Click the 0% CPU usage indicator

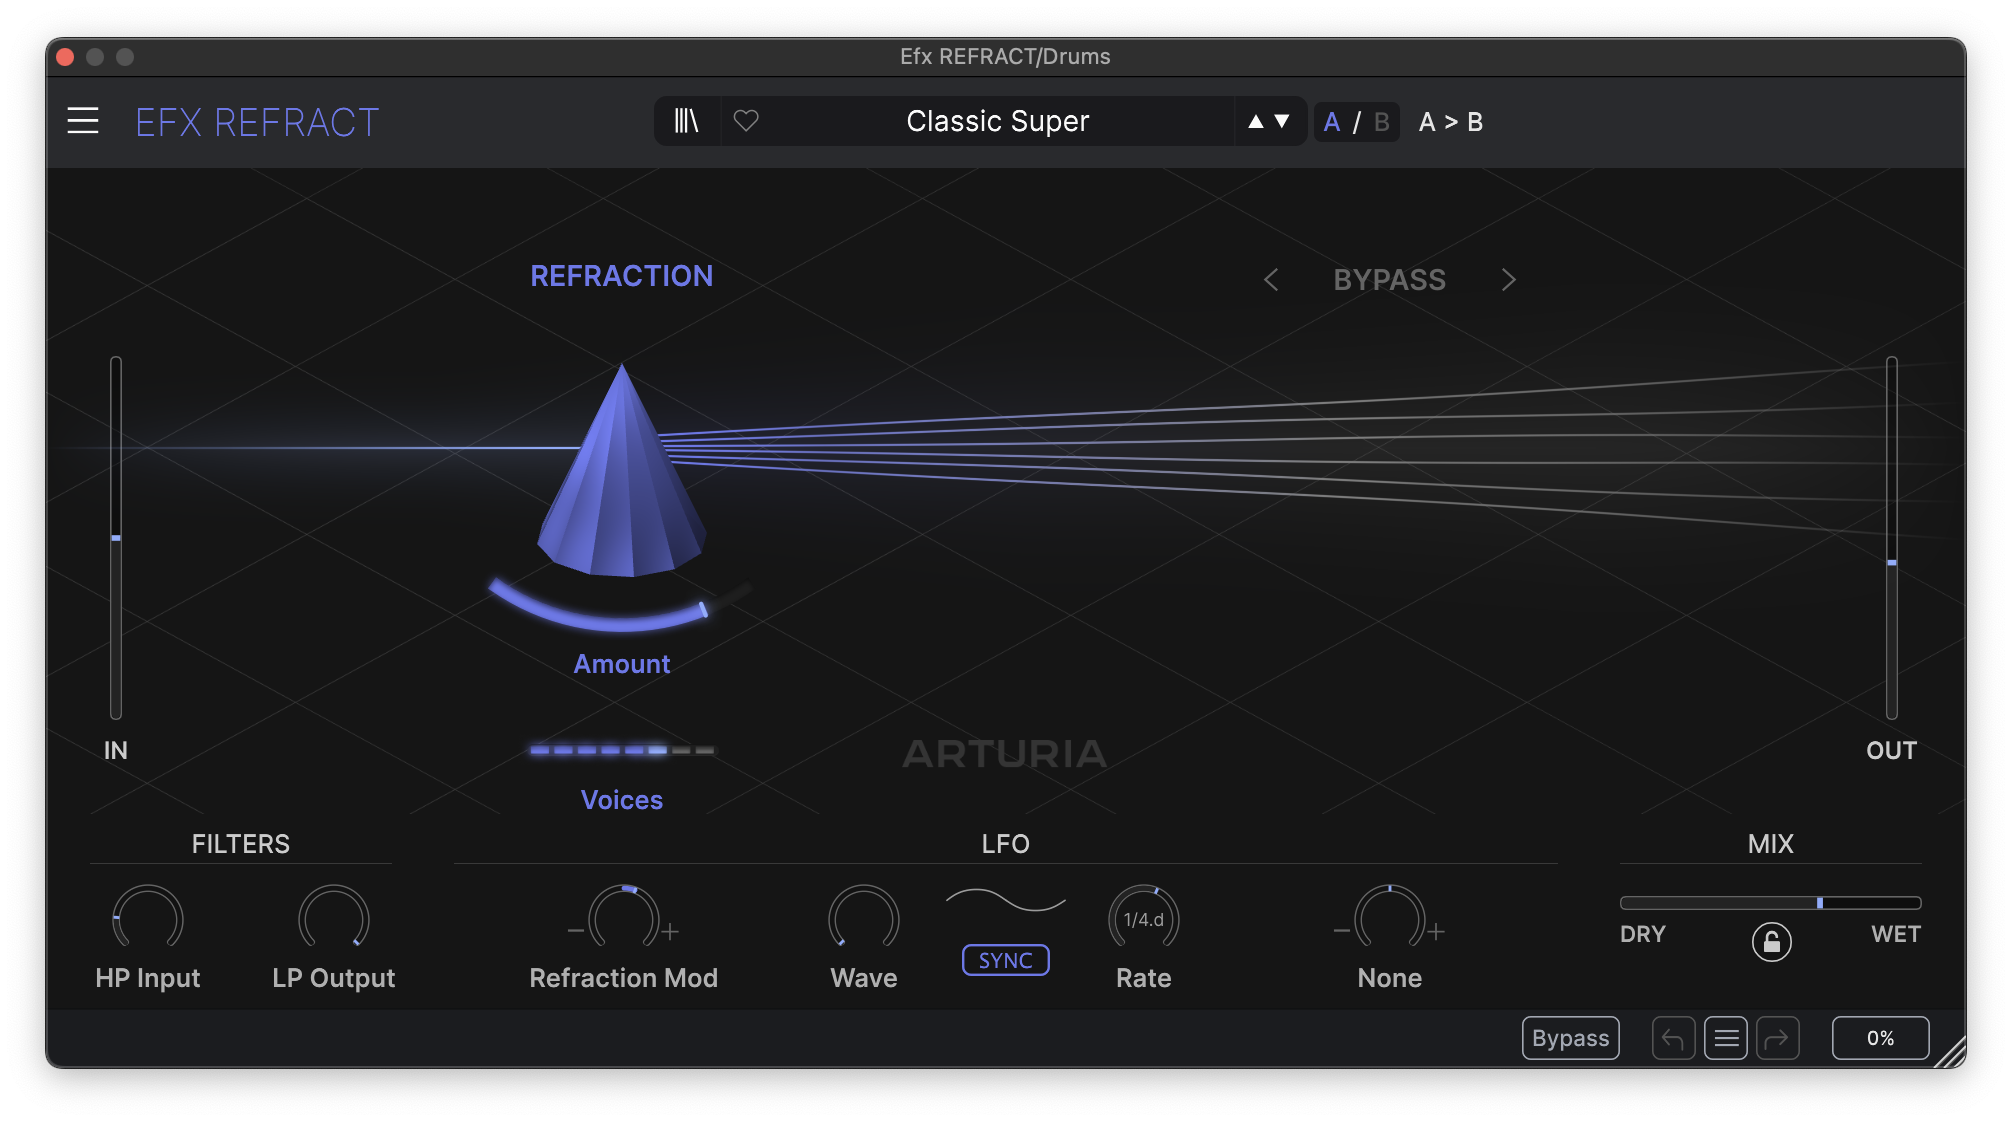point(1880,1038)
